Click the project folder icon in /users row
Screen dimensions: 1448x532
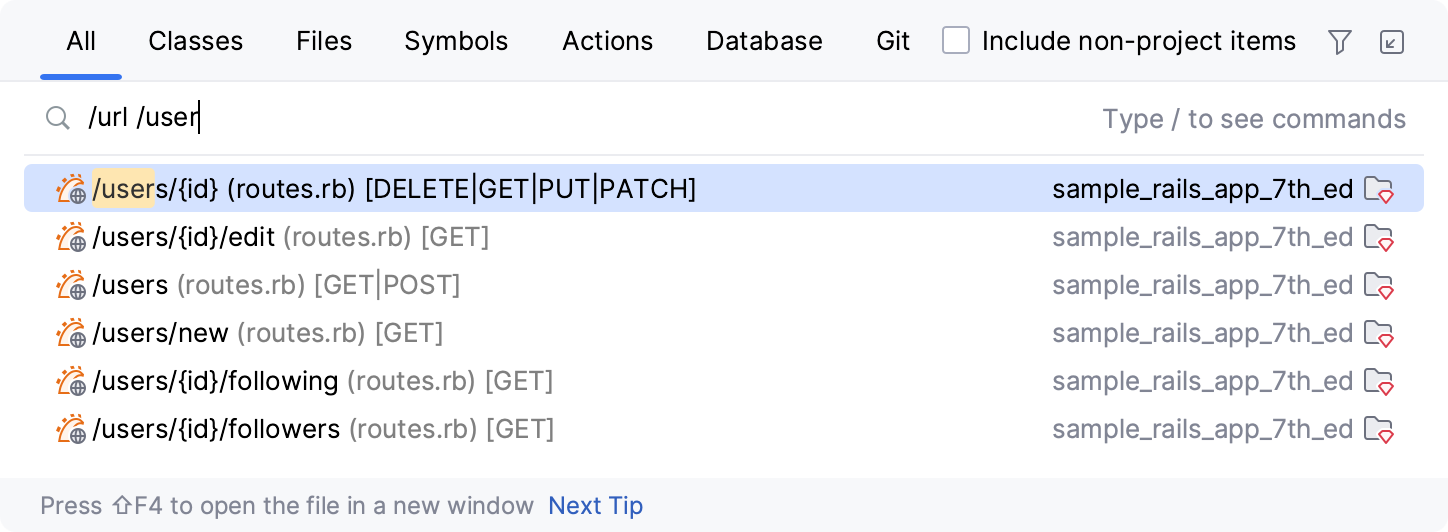click(x=1379, y=286)
